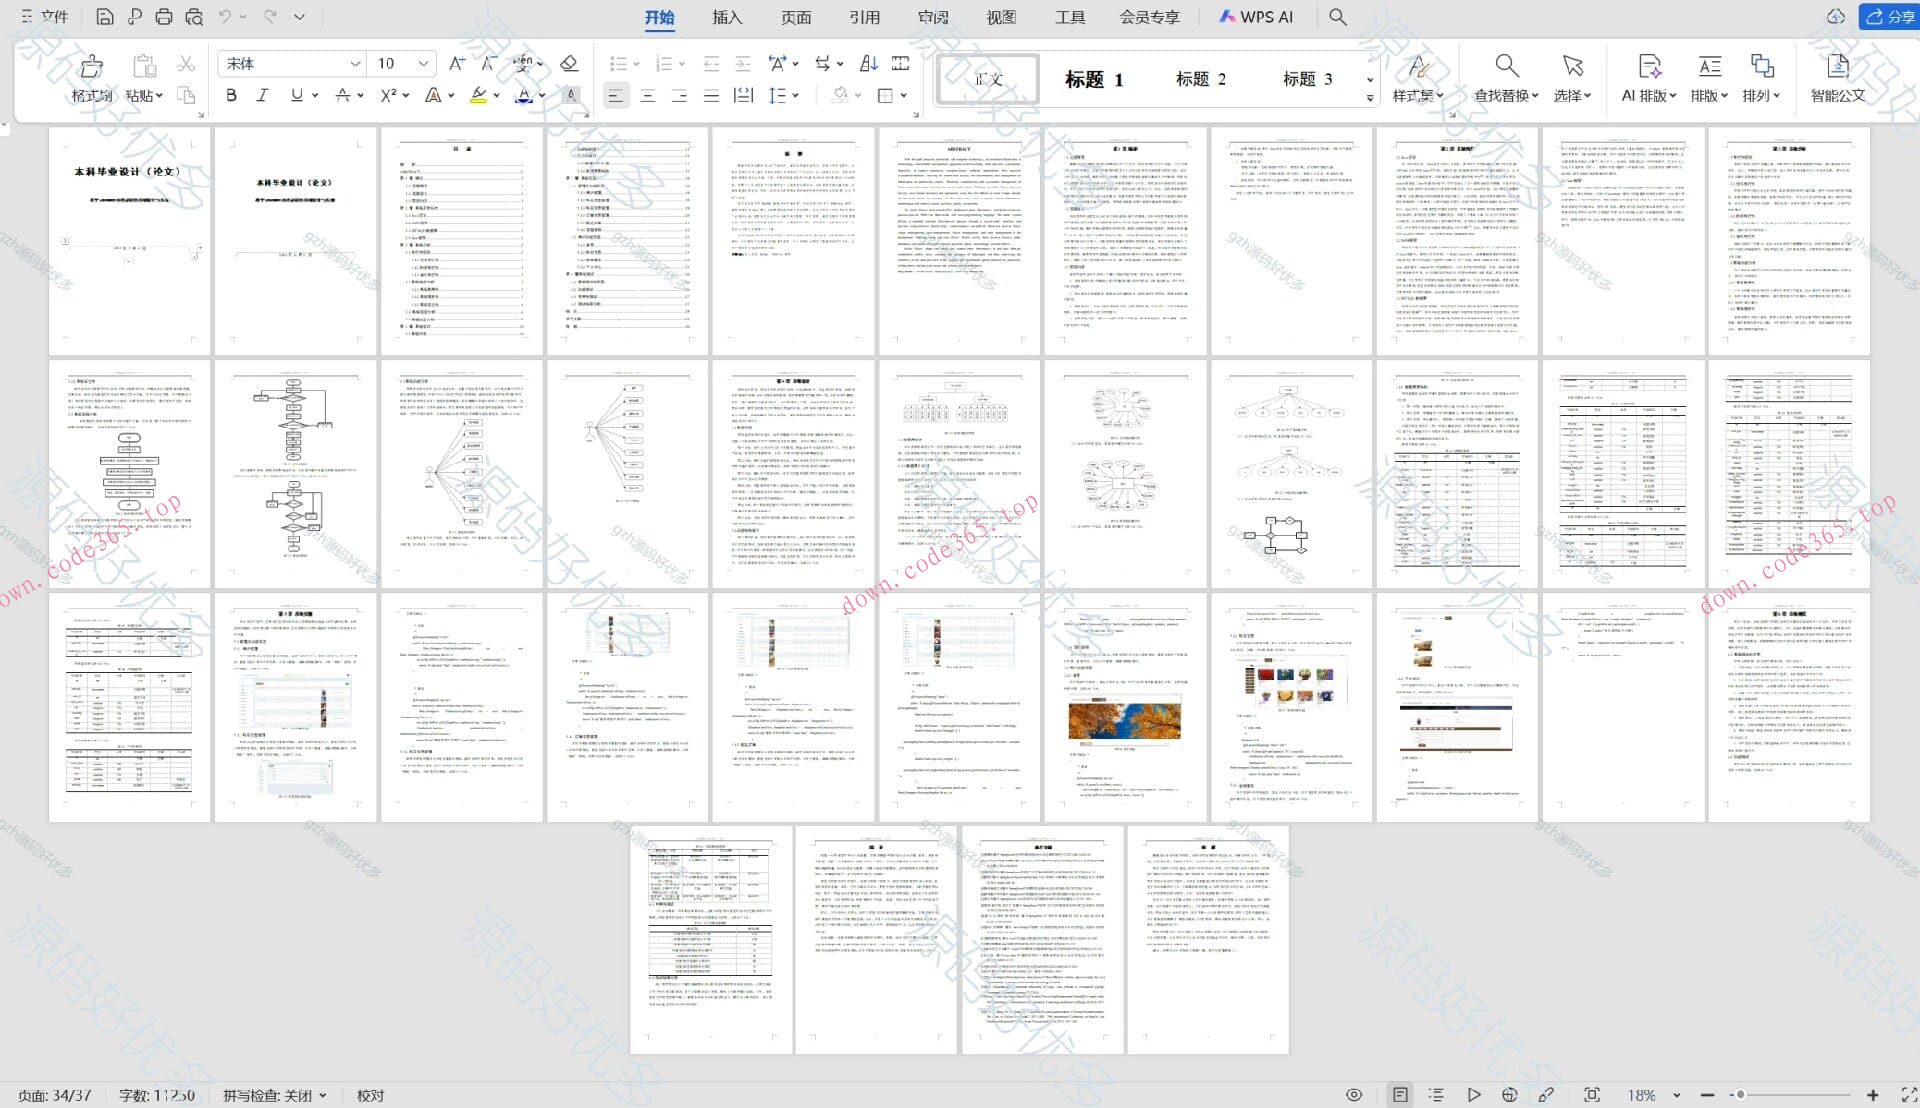Open the font size dropdown
This screenshot has width=1920, height=1108.
423,63
